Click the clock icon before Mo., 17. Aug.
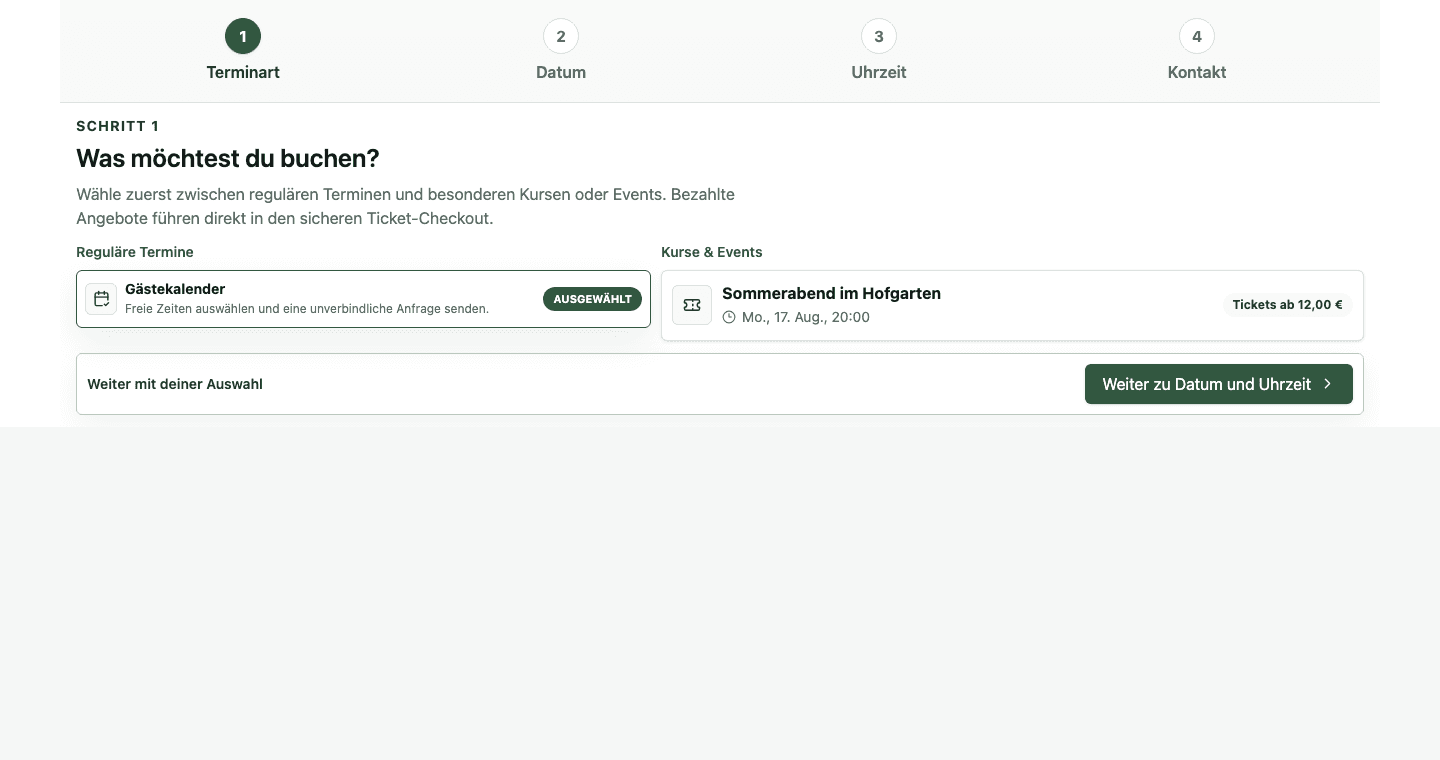Image resolution: width=1440 pixels, height=760 pixels. tap(729, 317)
